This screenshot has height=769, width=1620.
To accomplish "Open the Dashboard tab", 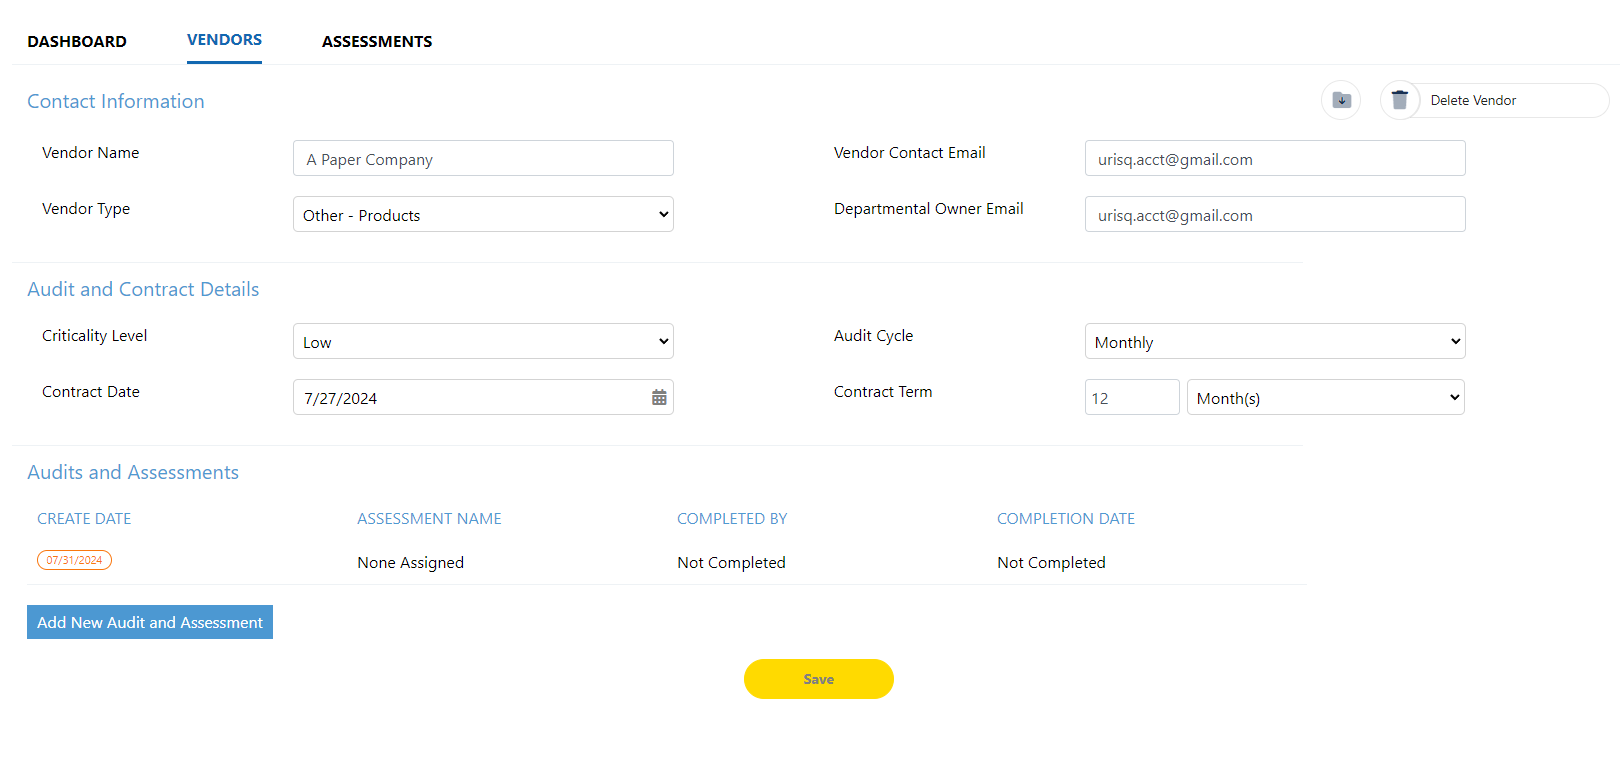I will click(77, 41).
